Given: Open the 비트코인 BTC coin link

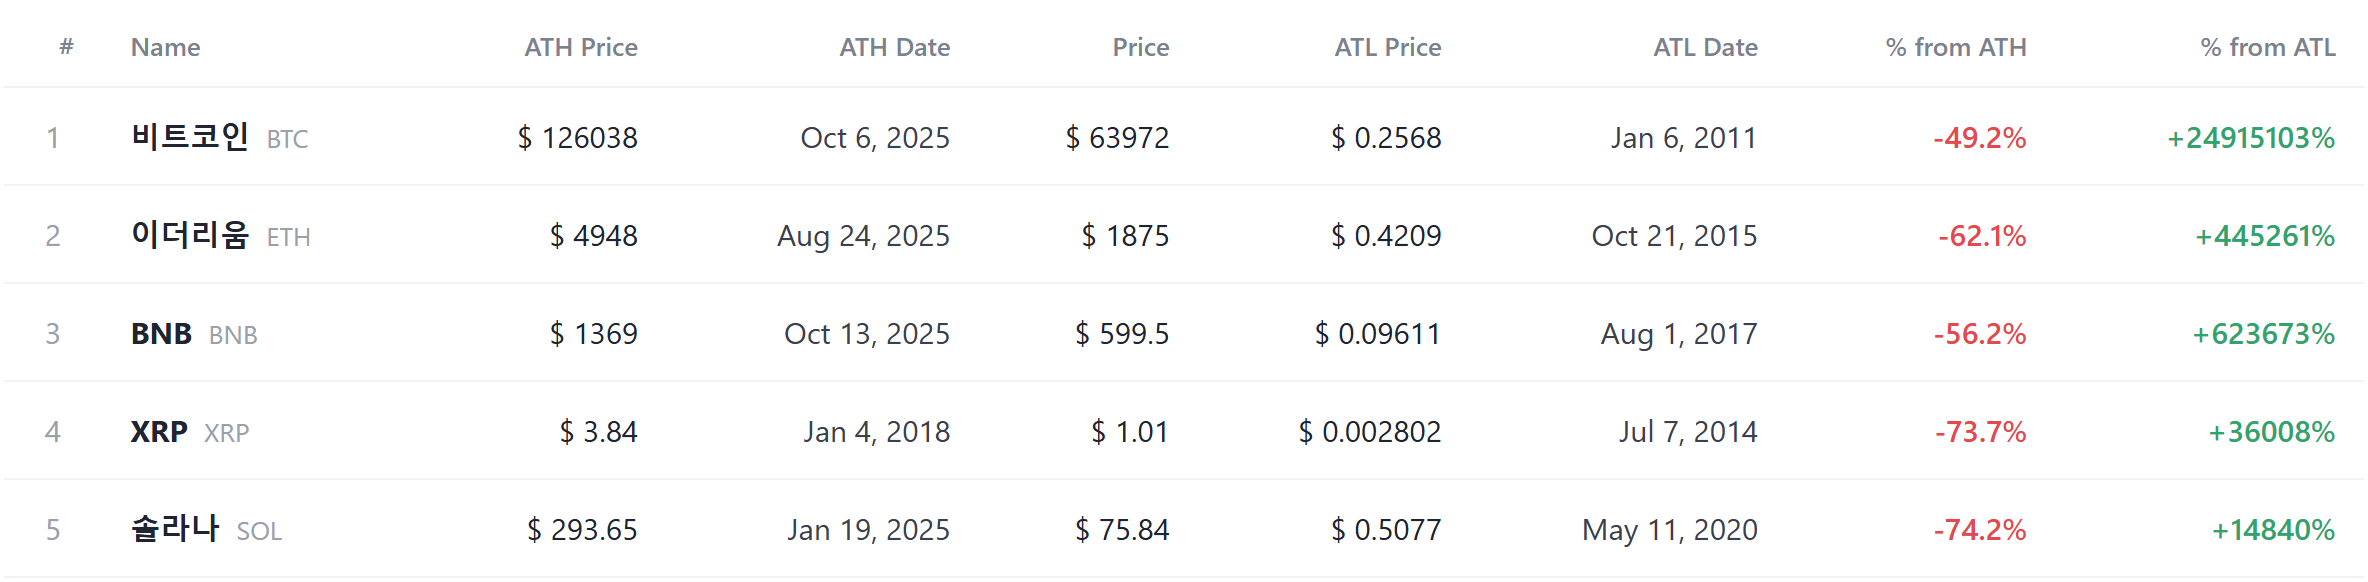Looking at the screenshot, I should [220, 137].
